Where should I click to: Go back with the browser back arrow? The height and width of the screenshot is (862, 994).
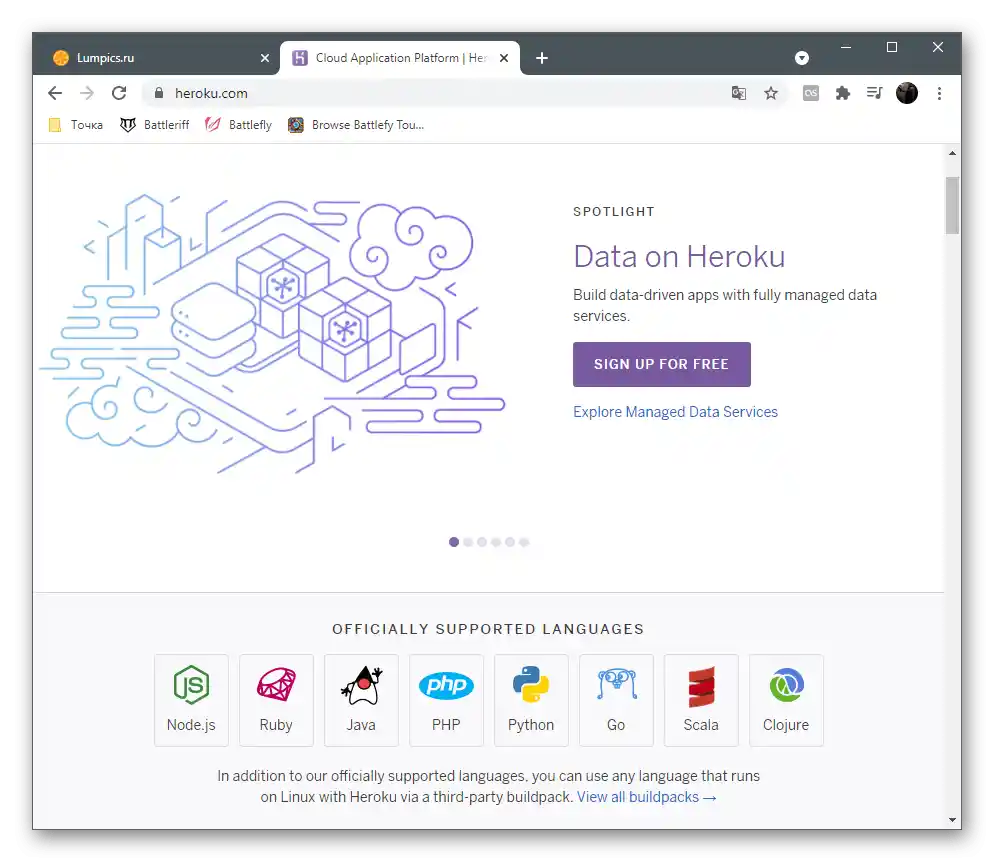(x=55, y=93)
